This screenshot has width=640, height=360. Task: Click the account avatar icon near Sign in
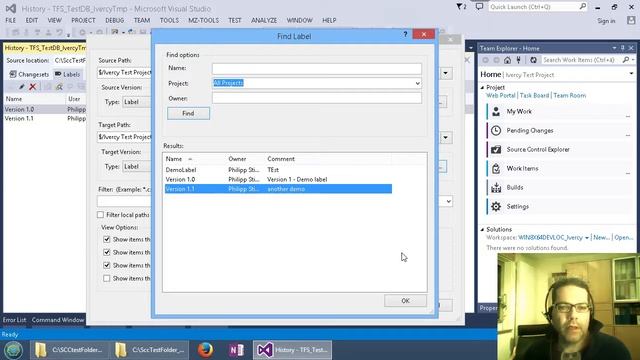tap(631, 20)
